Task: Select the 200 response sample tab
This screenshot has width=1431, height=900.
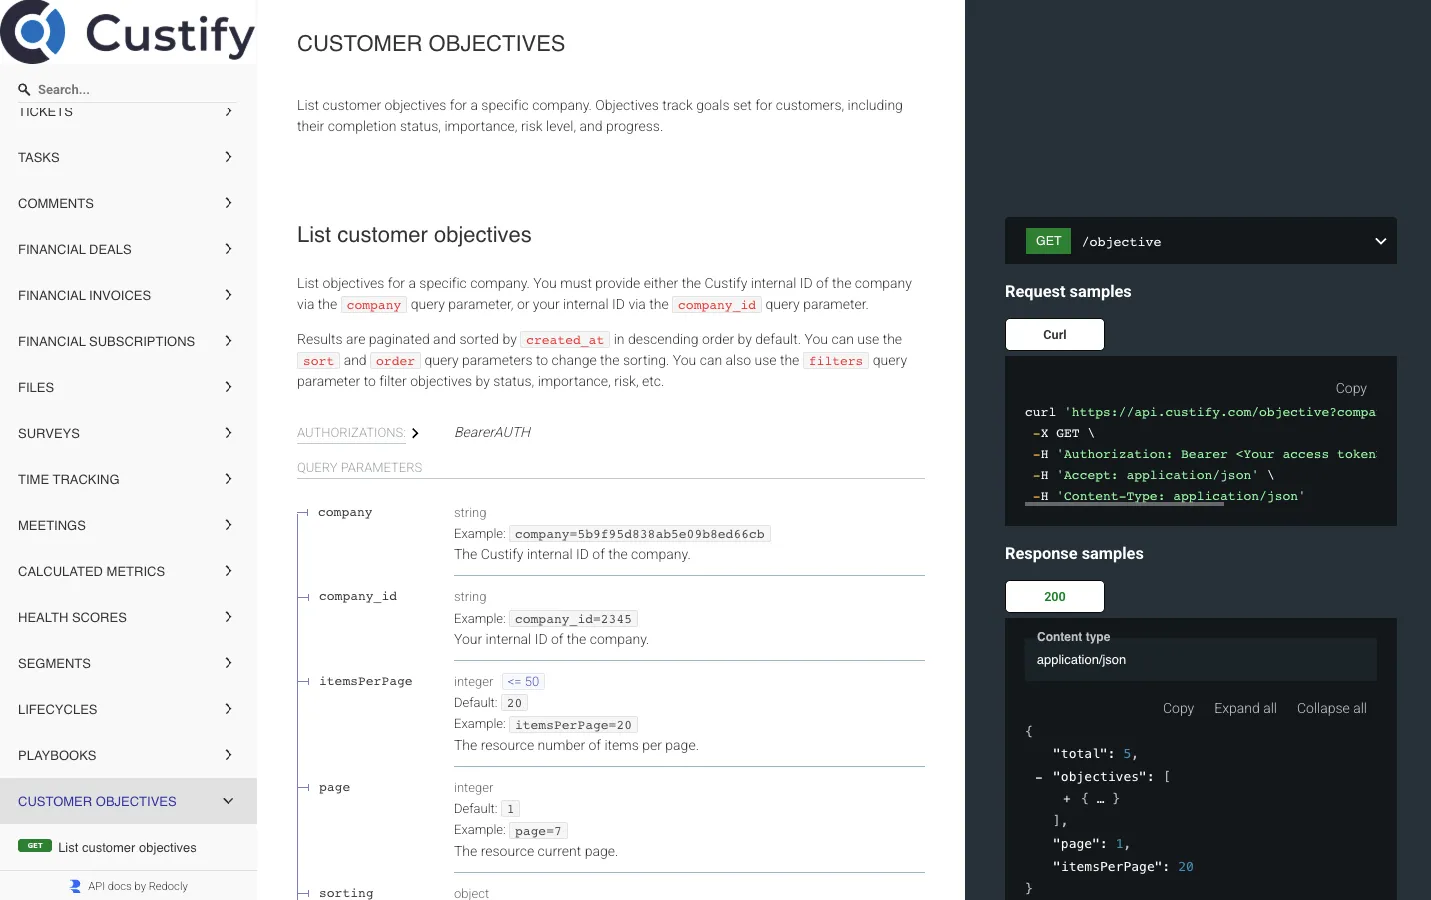Action: tap(1055, 597)
